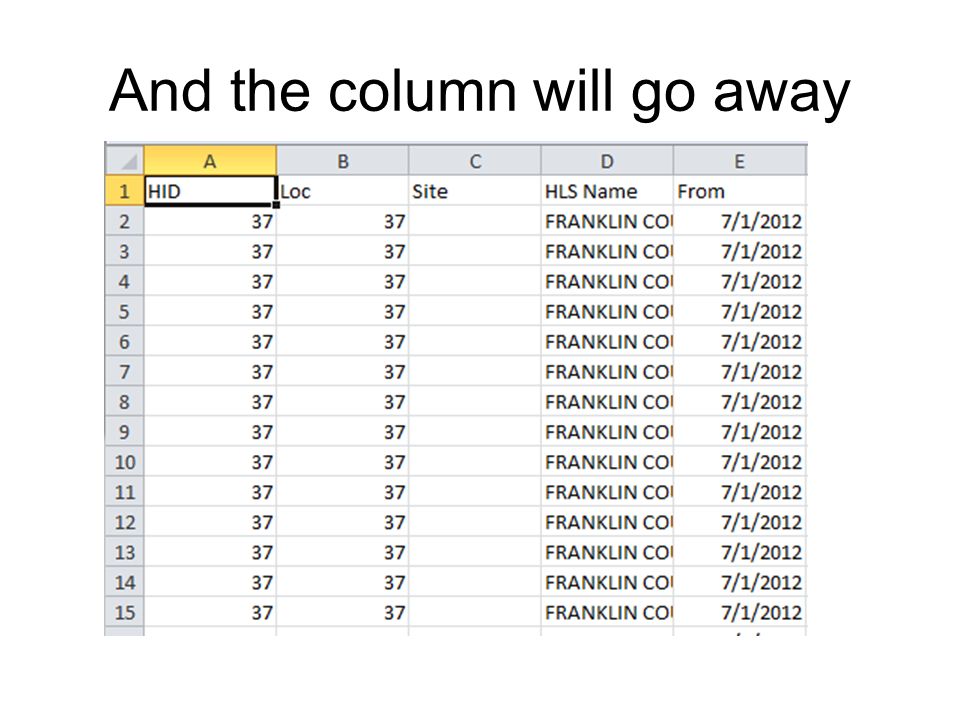Click cell B10 containing 37

pyautogui.click(x=343, y=462)
